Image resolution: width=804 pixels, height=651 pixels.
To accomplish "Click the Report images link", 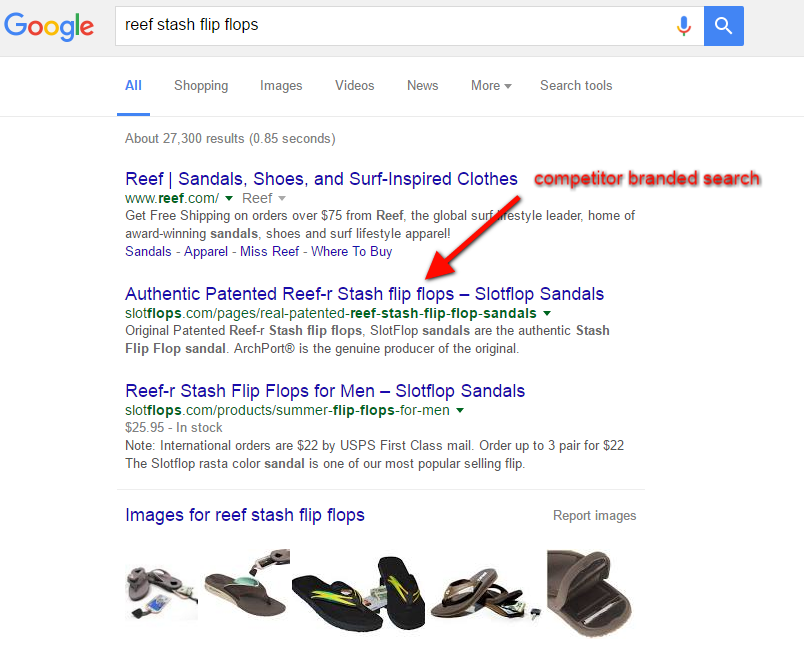I will pos(594,516).
